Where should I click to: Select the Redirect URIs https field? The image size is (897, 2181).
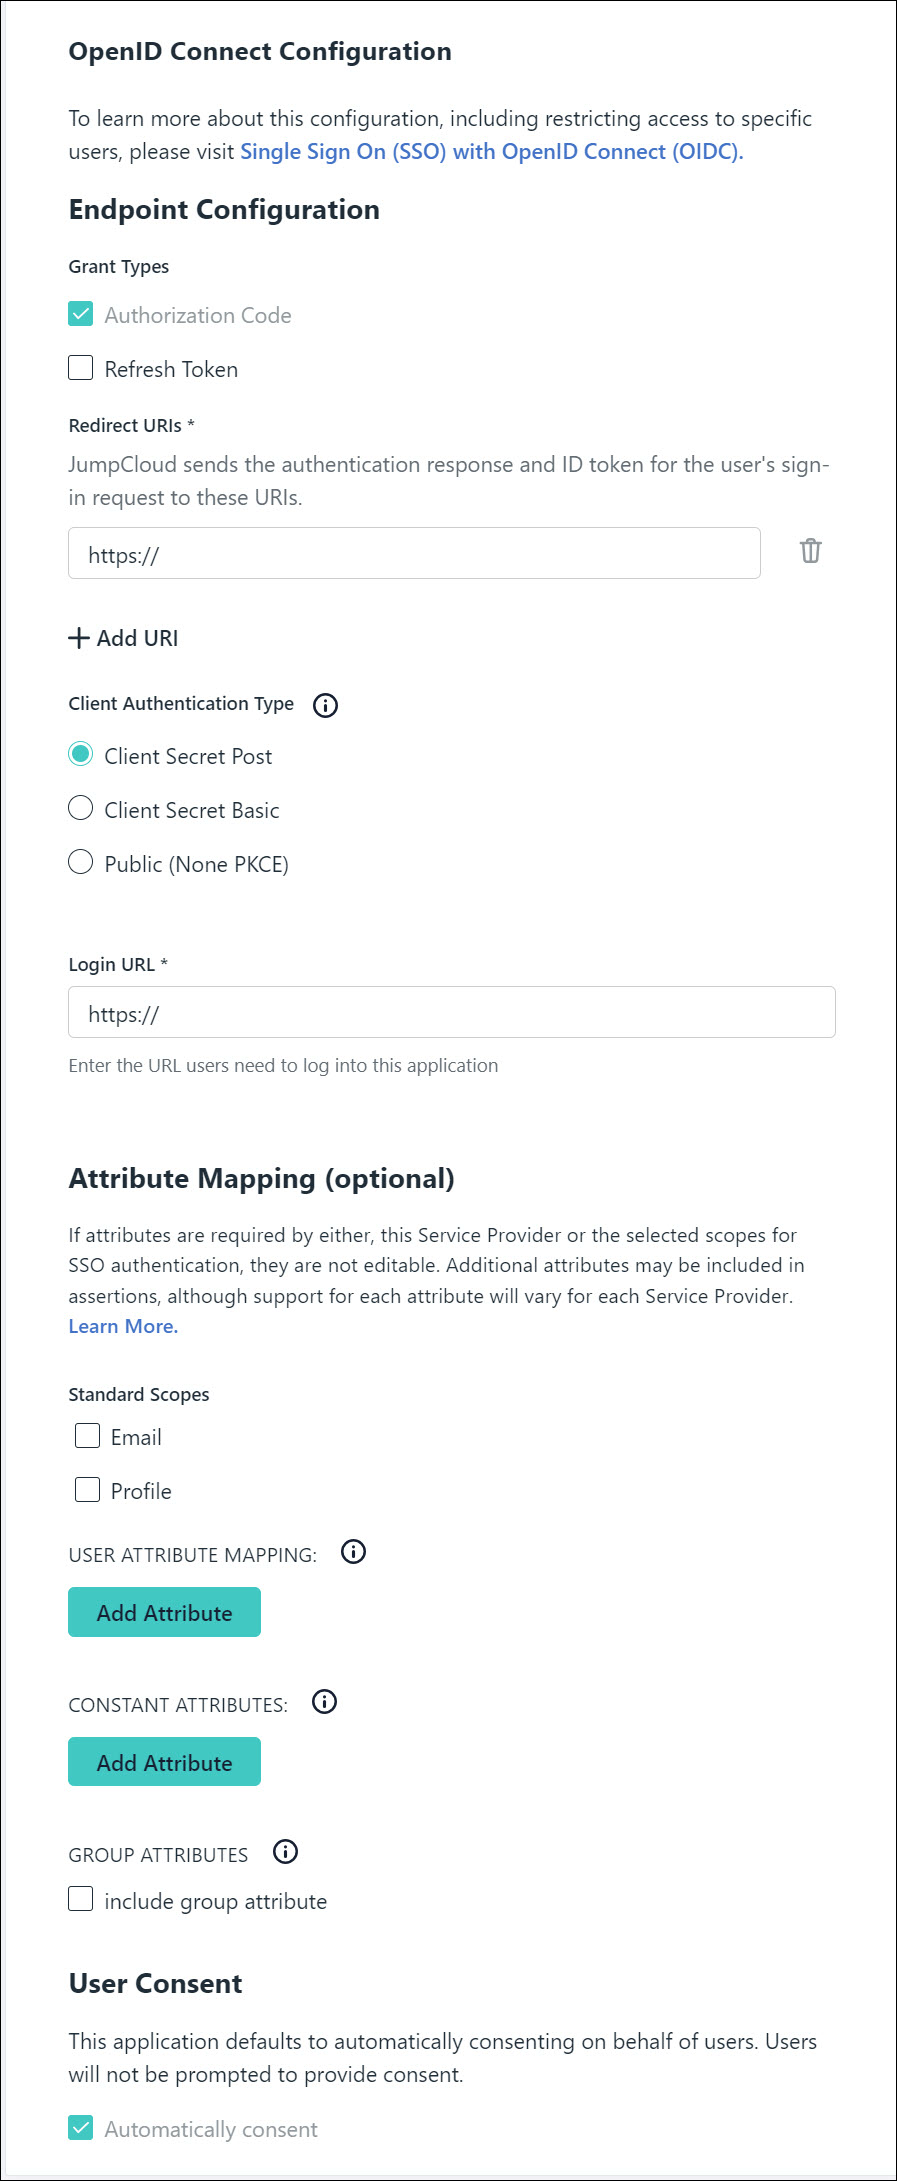[413, 551]
